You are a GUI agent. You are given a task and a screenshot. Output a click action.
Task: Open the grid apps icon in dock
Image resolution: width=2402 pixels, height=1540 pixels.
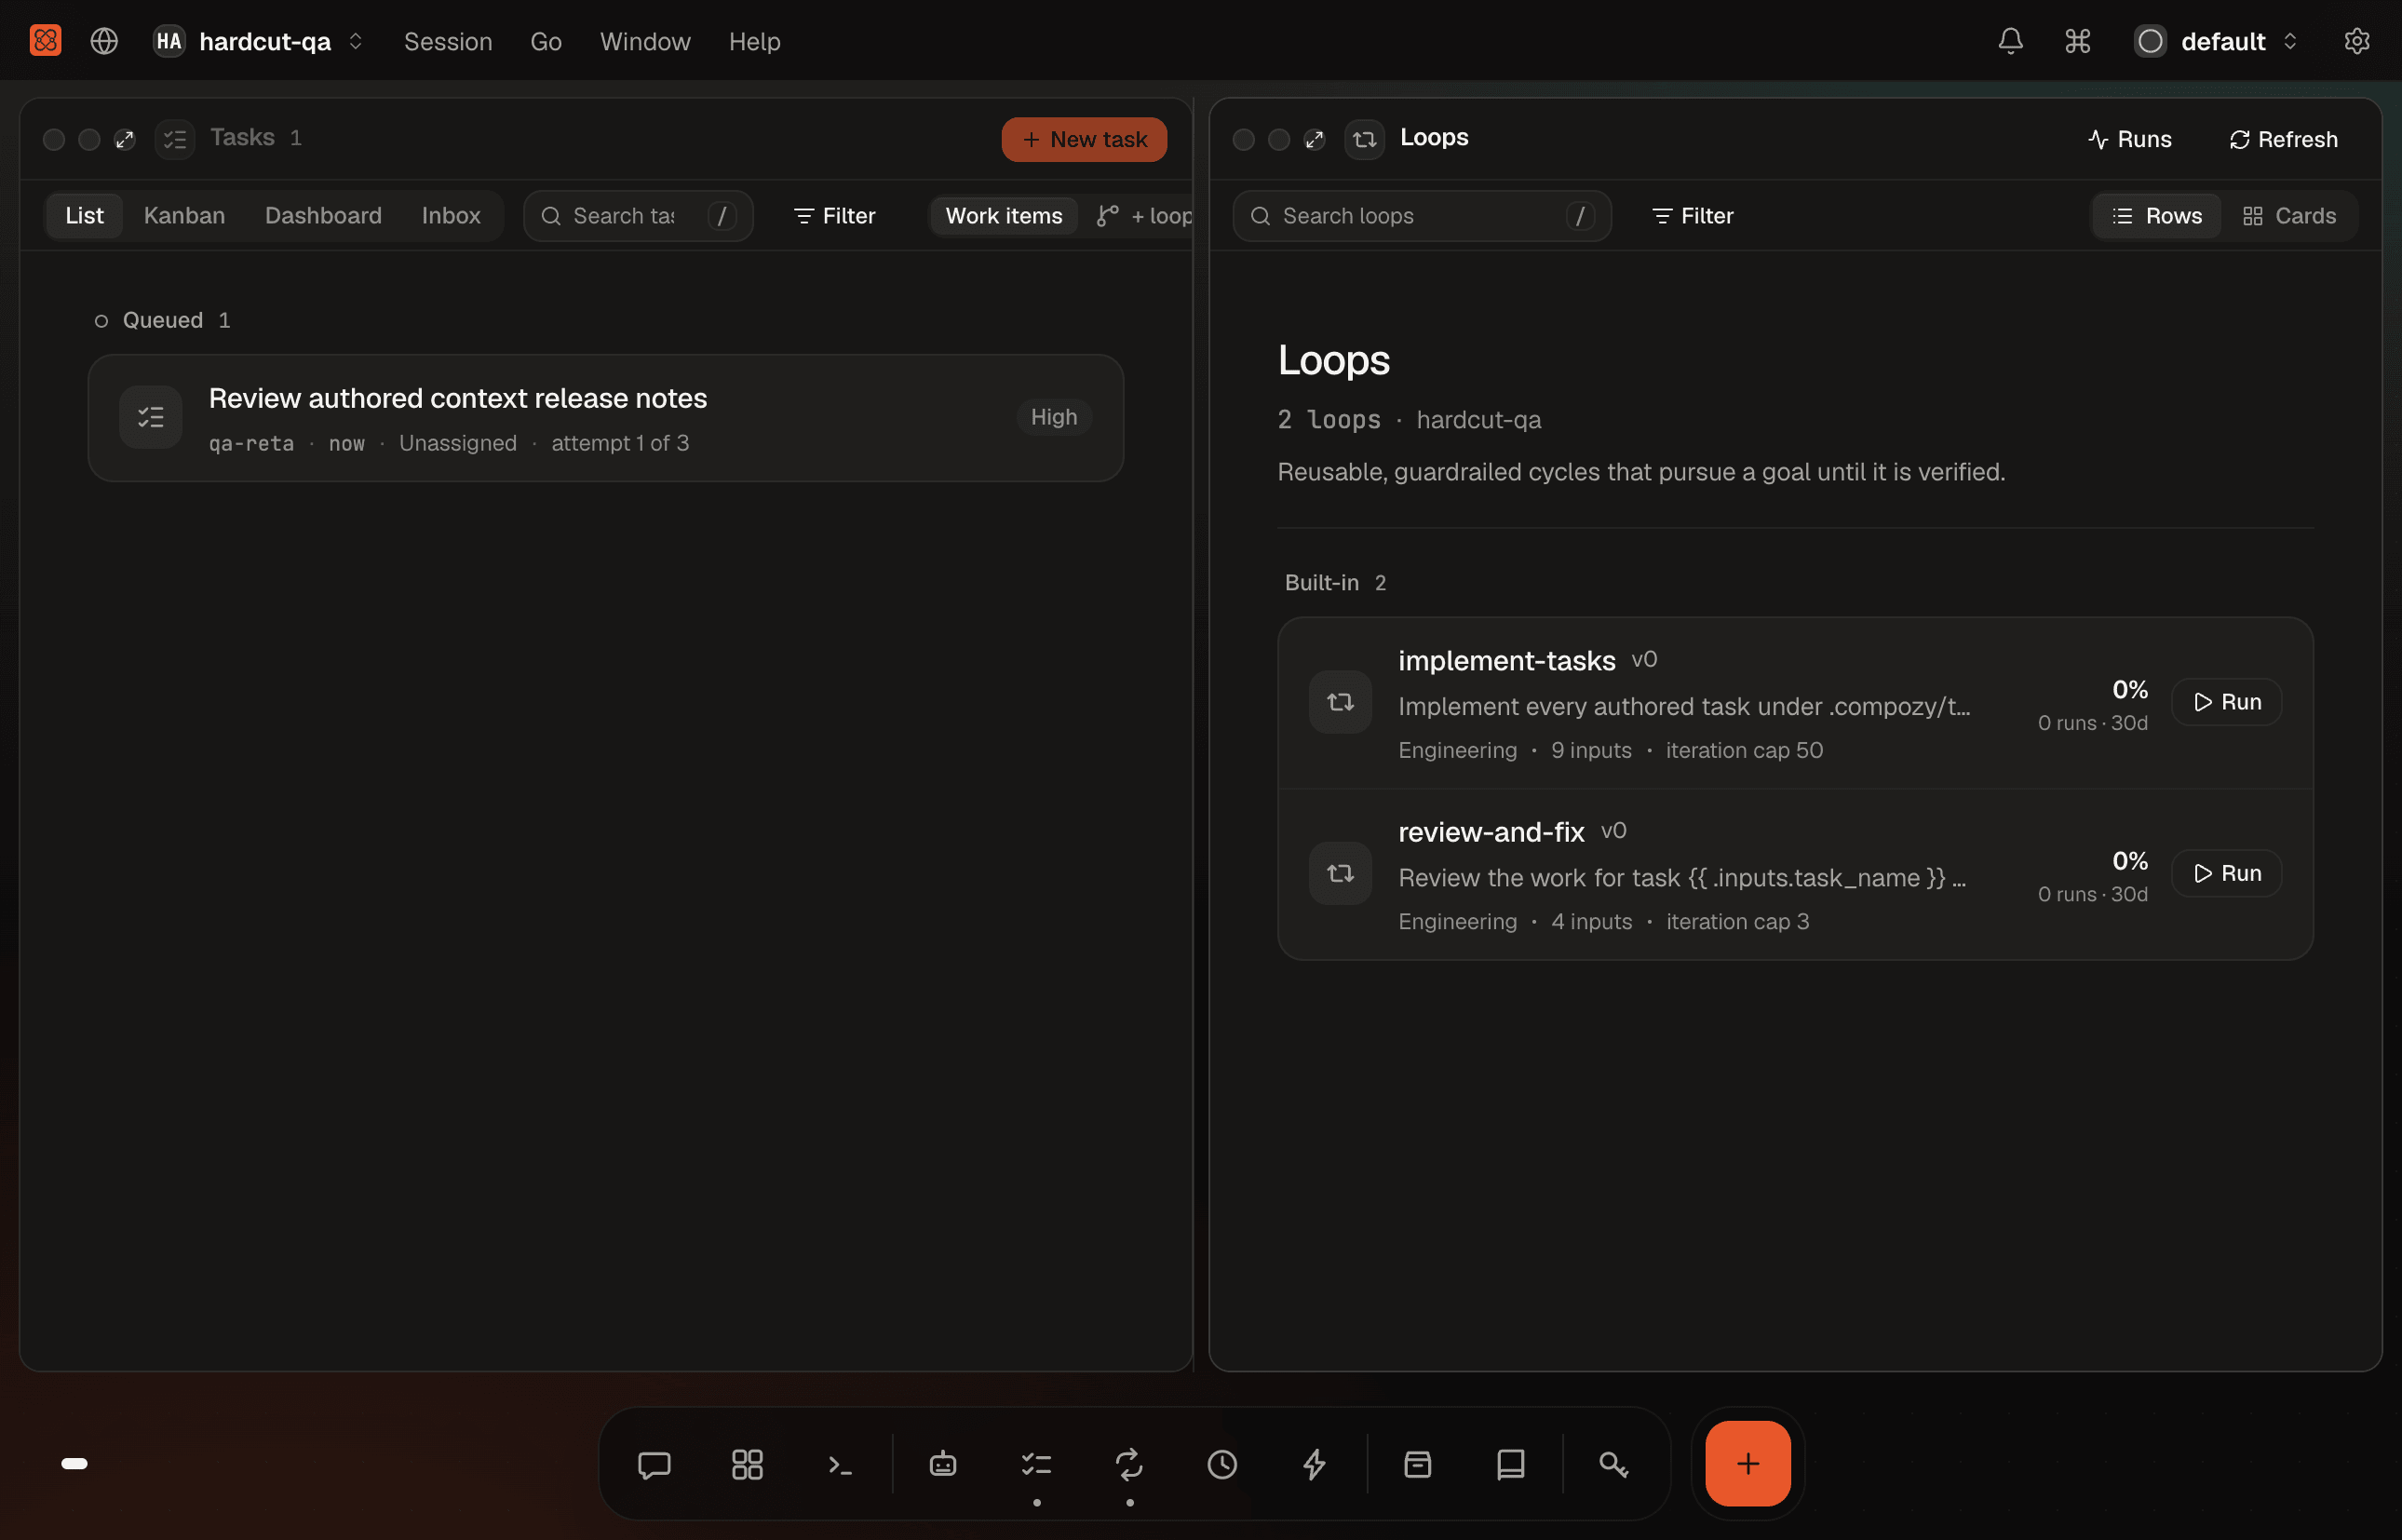pyautogui.click(x=747, y=1464)
